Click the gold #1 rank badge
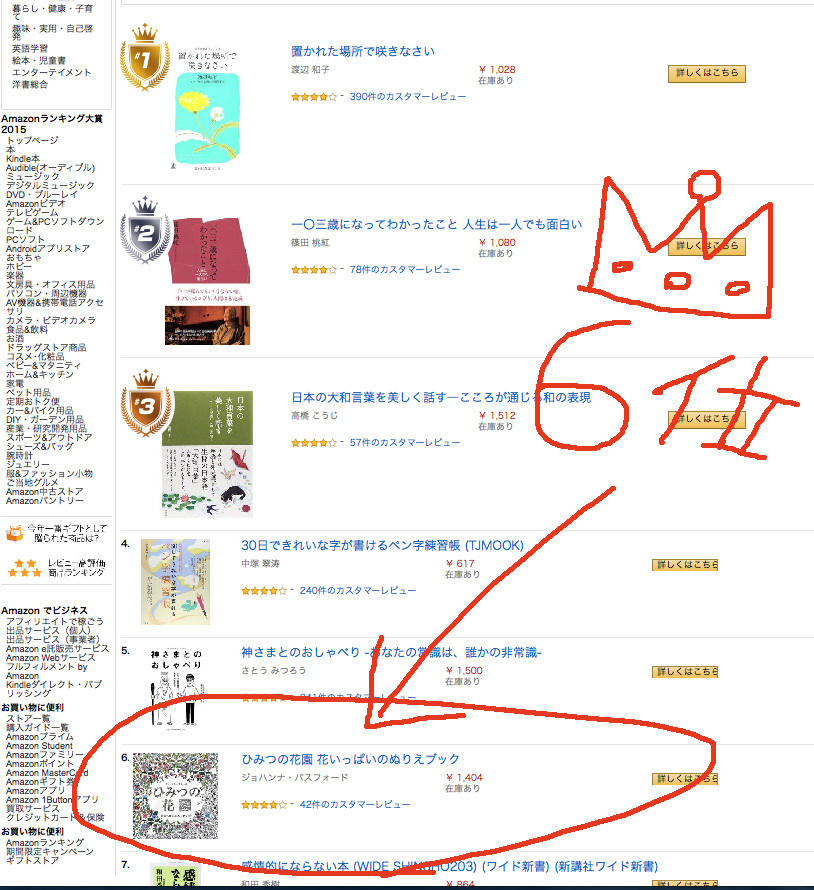The width and height of the screenshot is (814, 890). tap(145, 57)
